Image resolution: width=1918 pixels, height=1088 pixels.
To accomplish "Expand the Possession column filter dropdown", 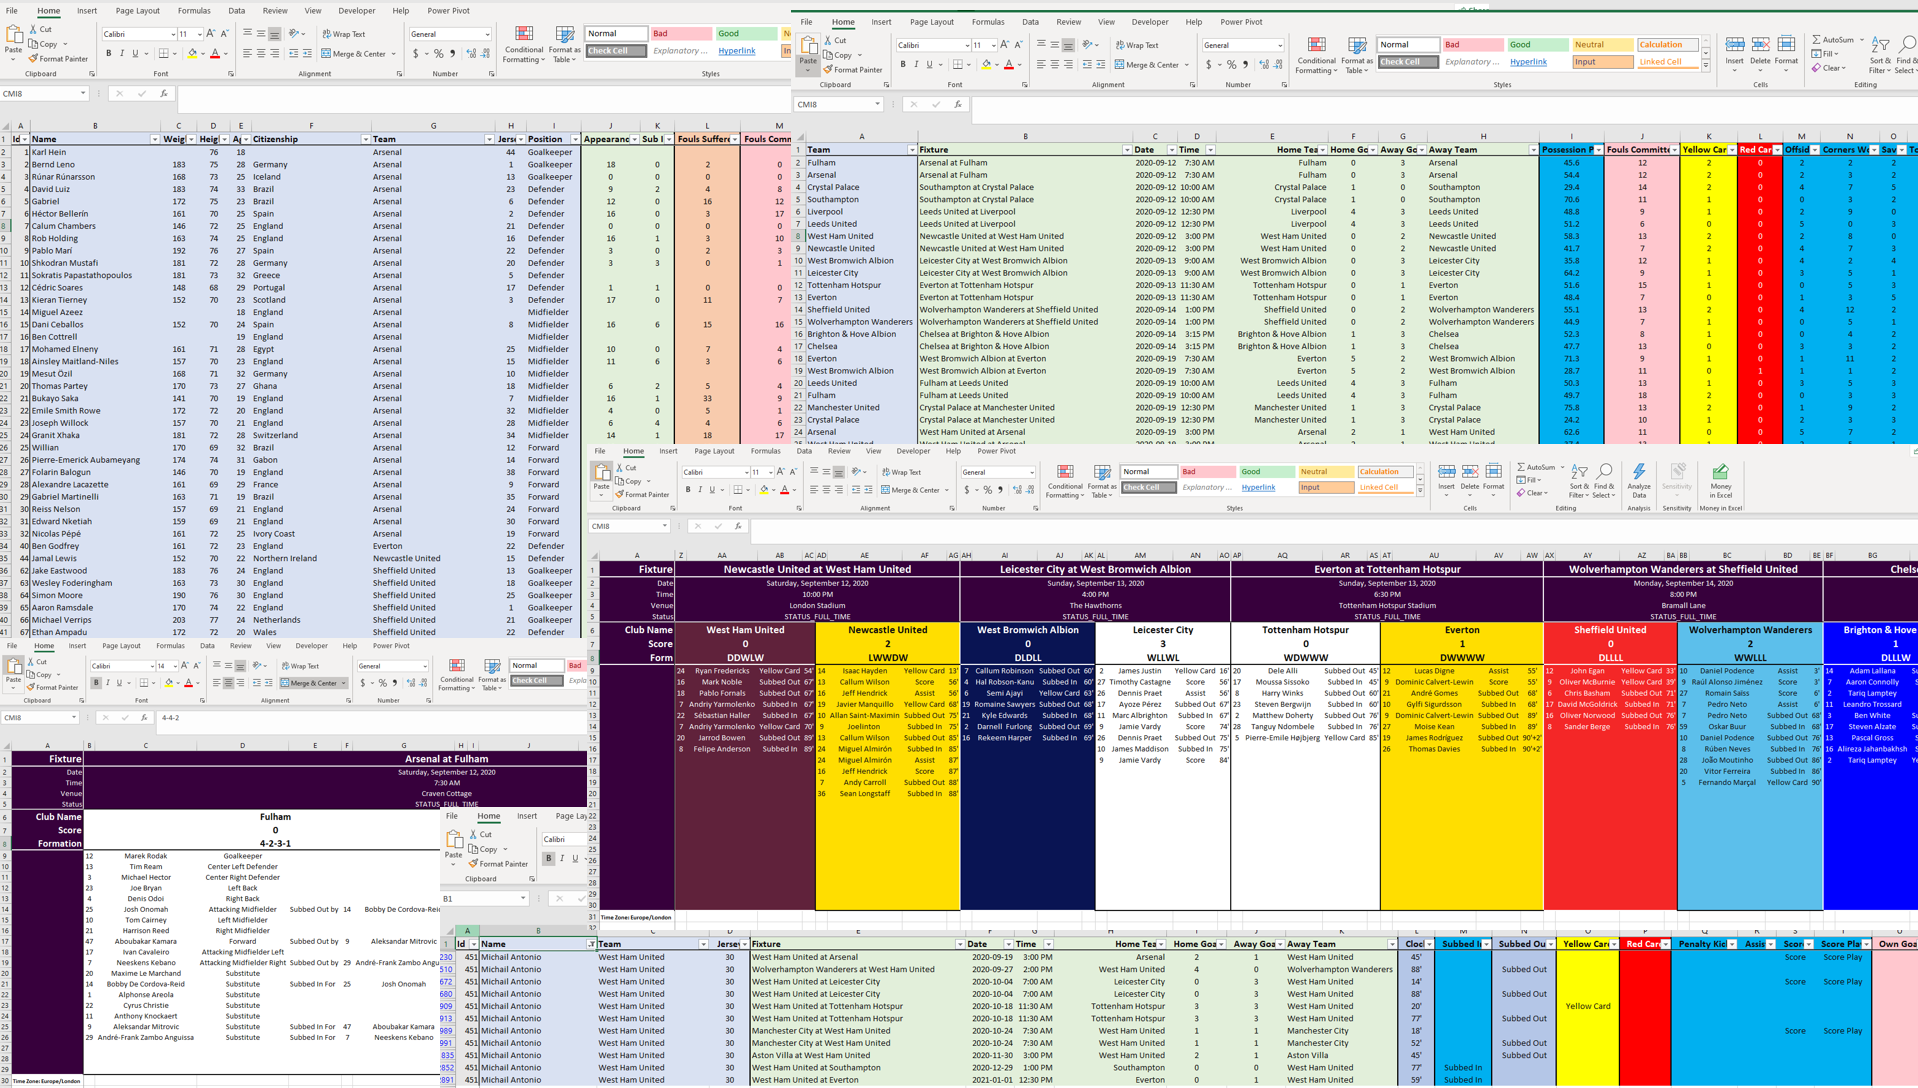I will [1597, 150].
